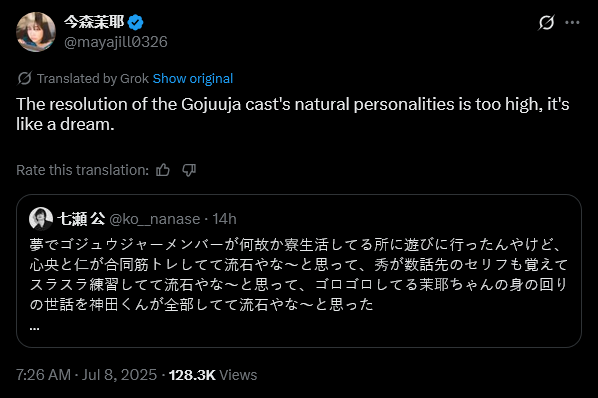
Task: Click the display name 今森茉耶
Action: [x=94, y=22]
